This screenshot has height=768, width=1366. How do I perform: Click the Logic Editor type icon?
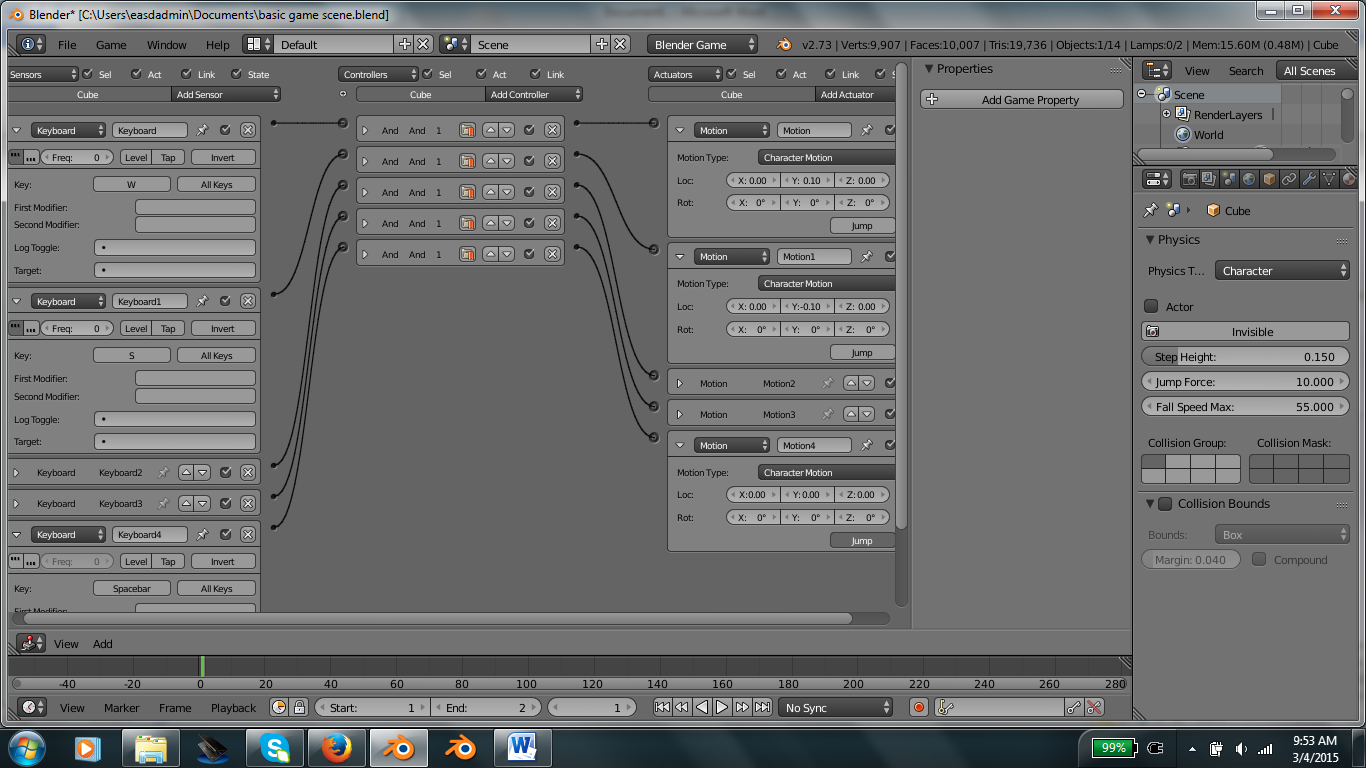tap(31, 643)
